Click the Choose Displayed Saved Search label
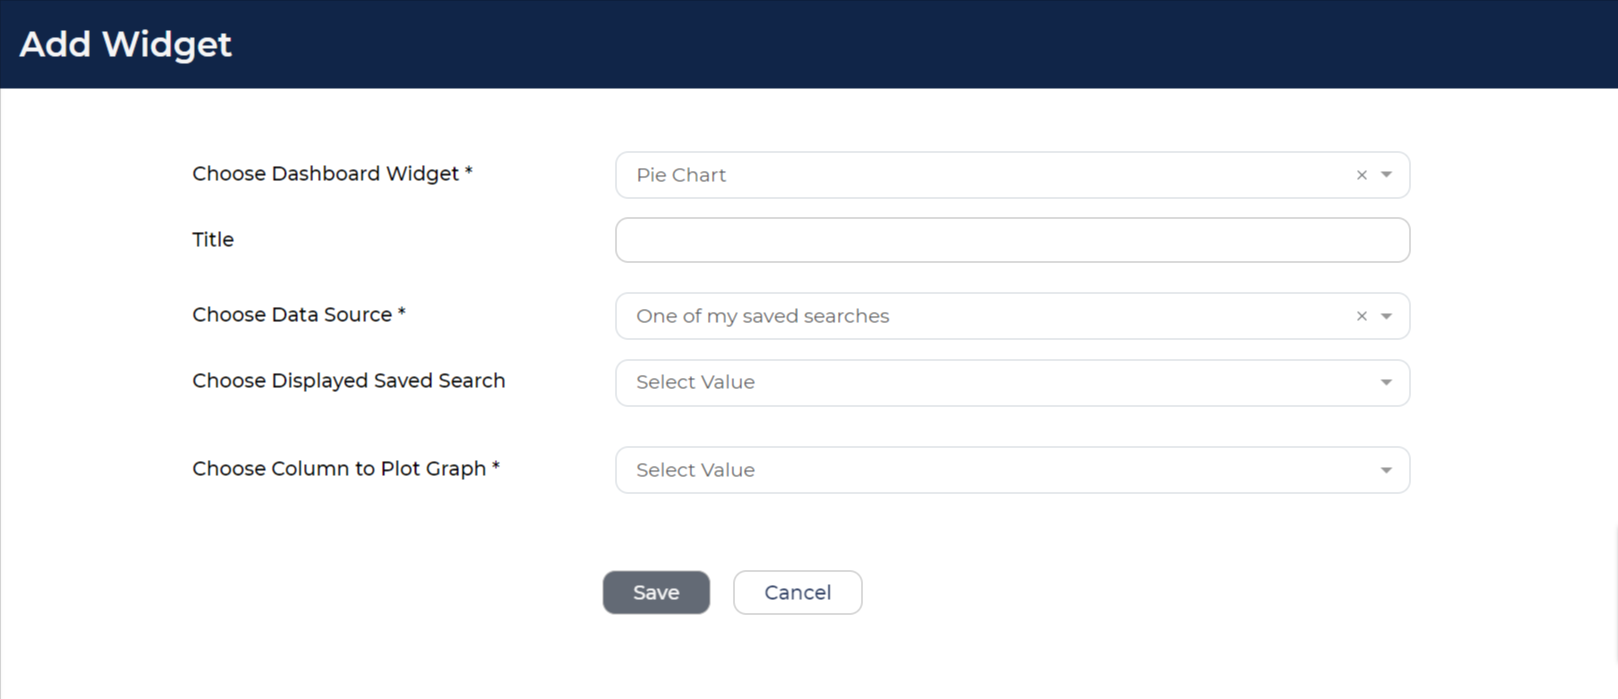Viewport: 1618px width, 699px height. 349,381
